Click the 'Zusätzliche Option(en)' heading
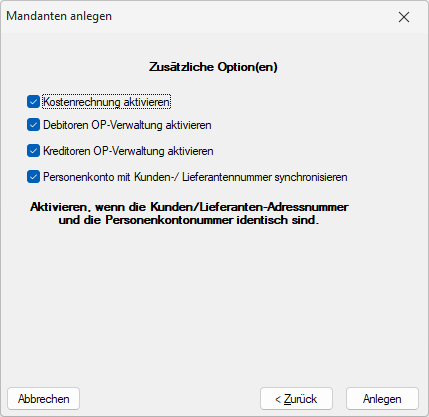The height and width of the screenshot is (417, 429). (x=213, y=67)
